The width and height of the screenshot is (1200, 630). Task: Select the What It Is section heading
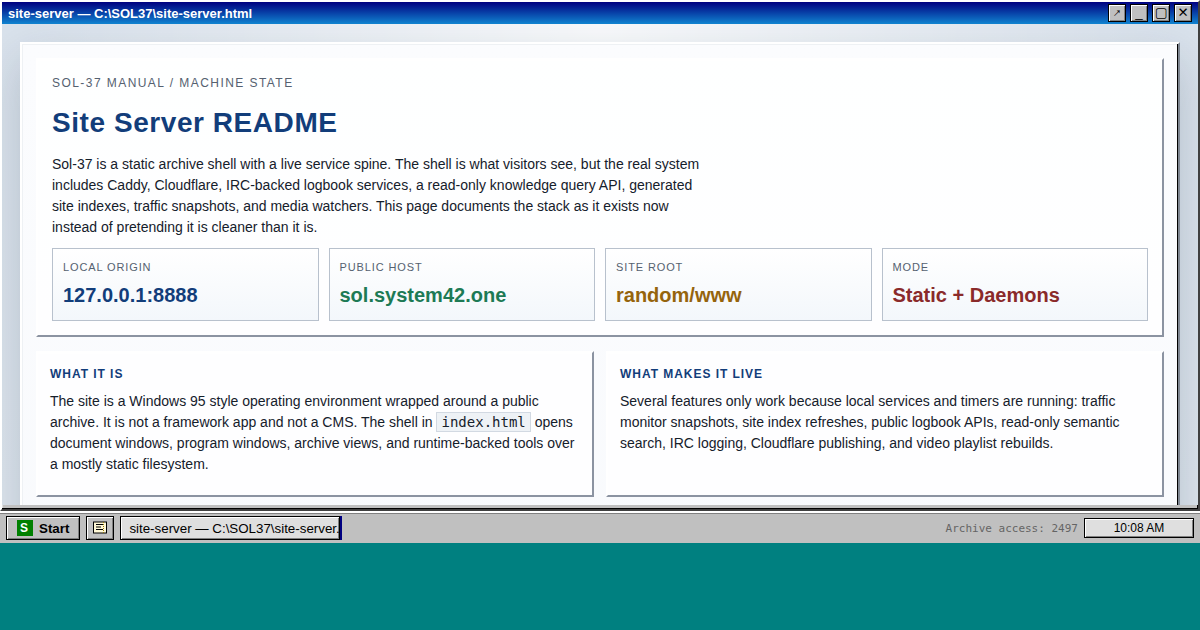coord(87,374)
